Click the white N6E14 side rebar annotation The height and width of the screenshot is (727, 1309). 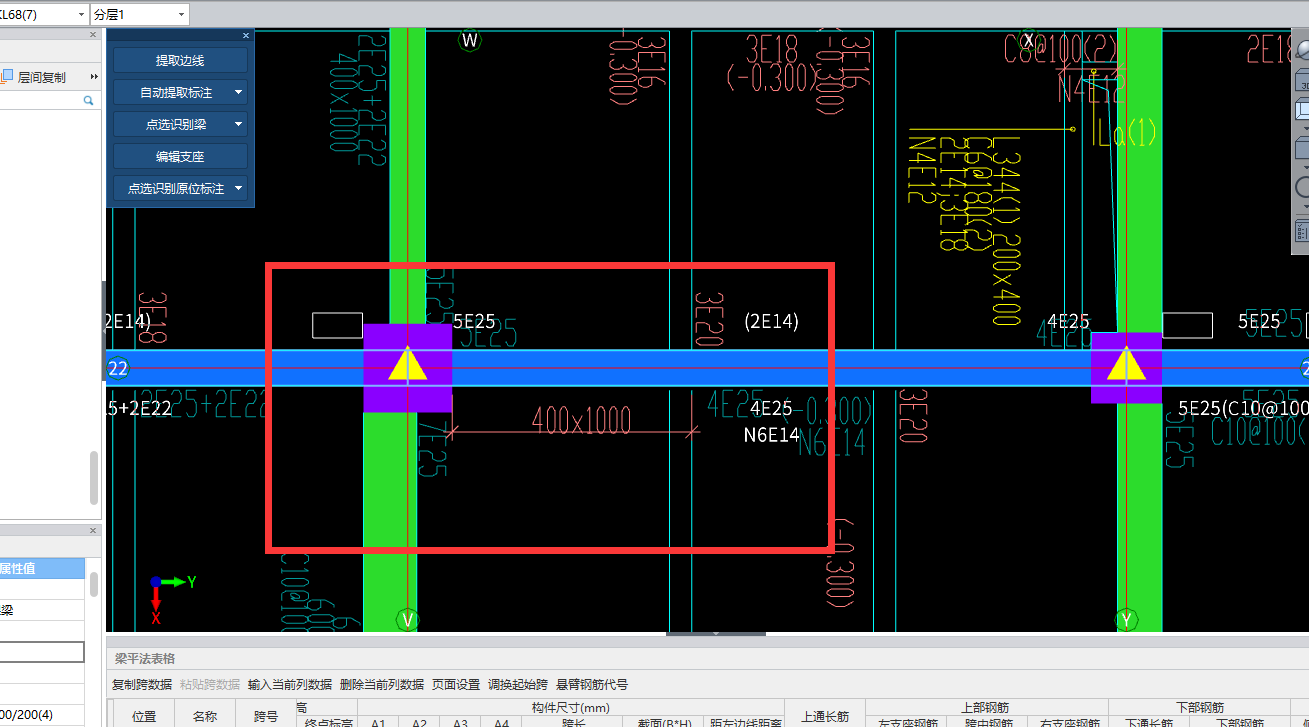(771, 435)
